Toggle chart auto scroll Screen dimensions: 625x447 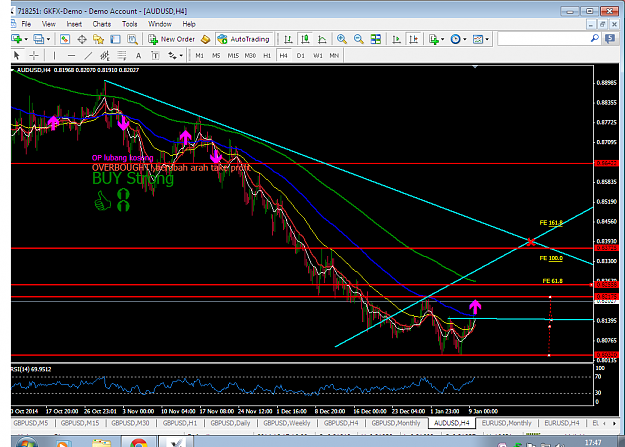396,39
